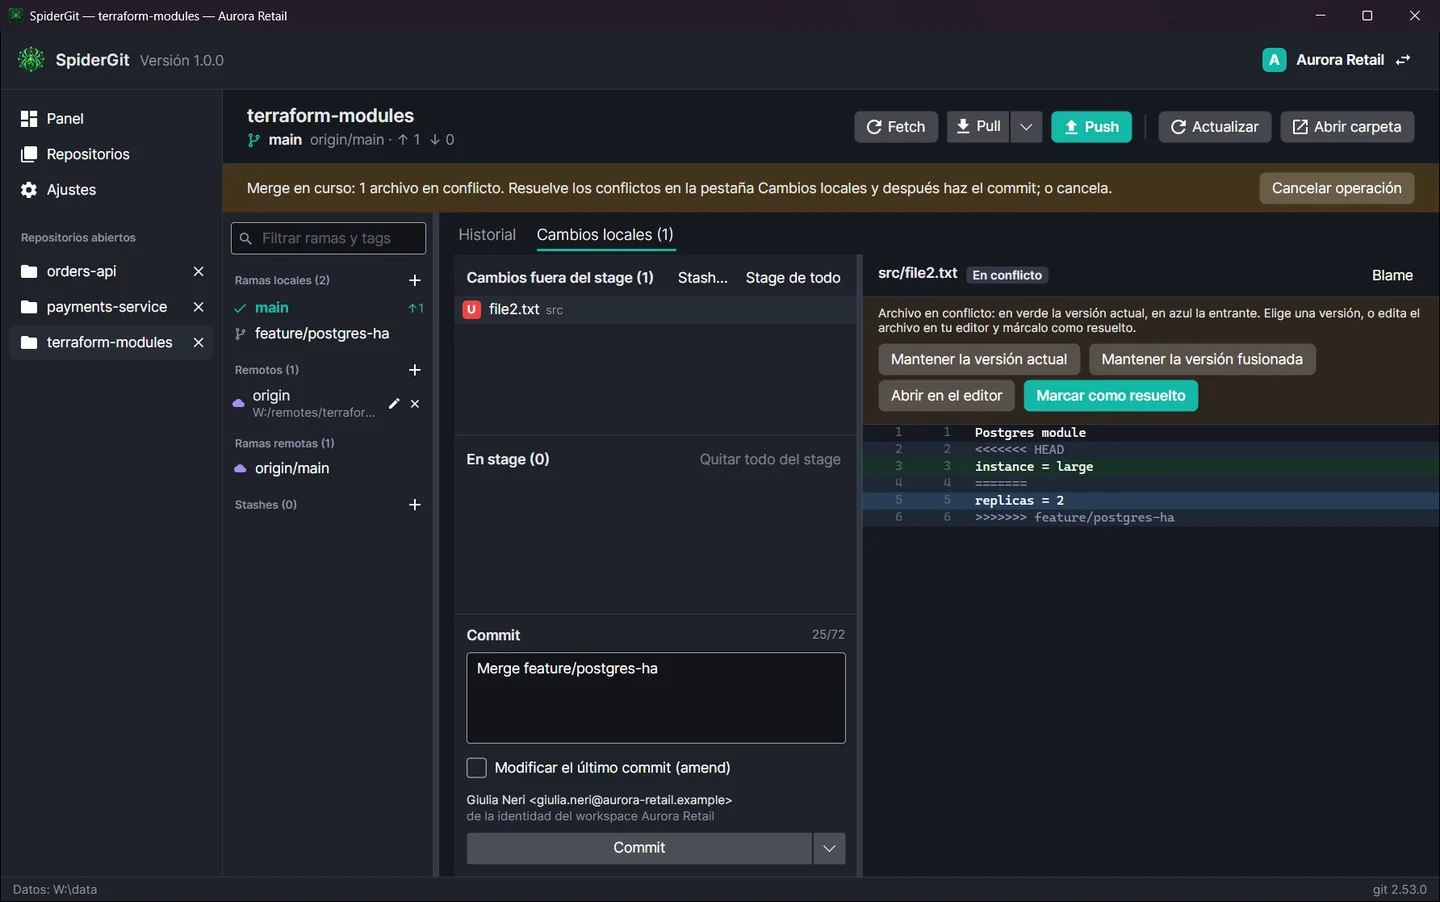Close the orders-api repository

coord(198,271)
